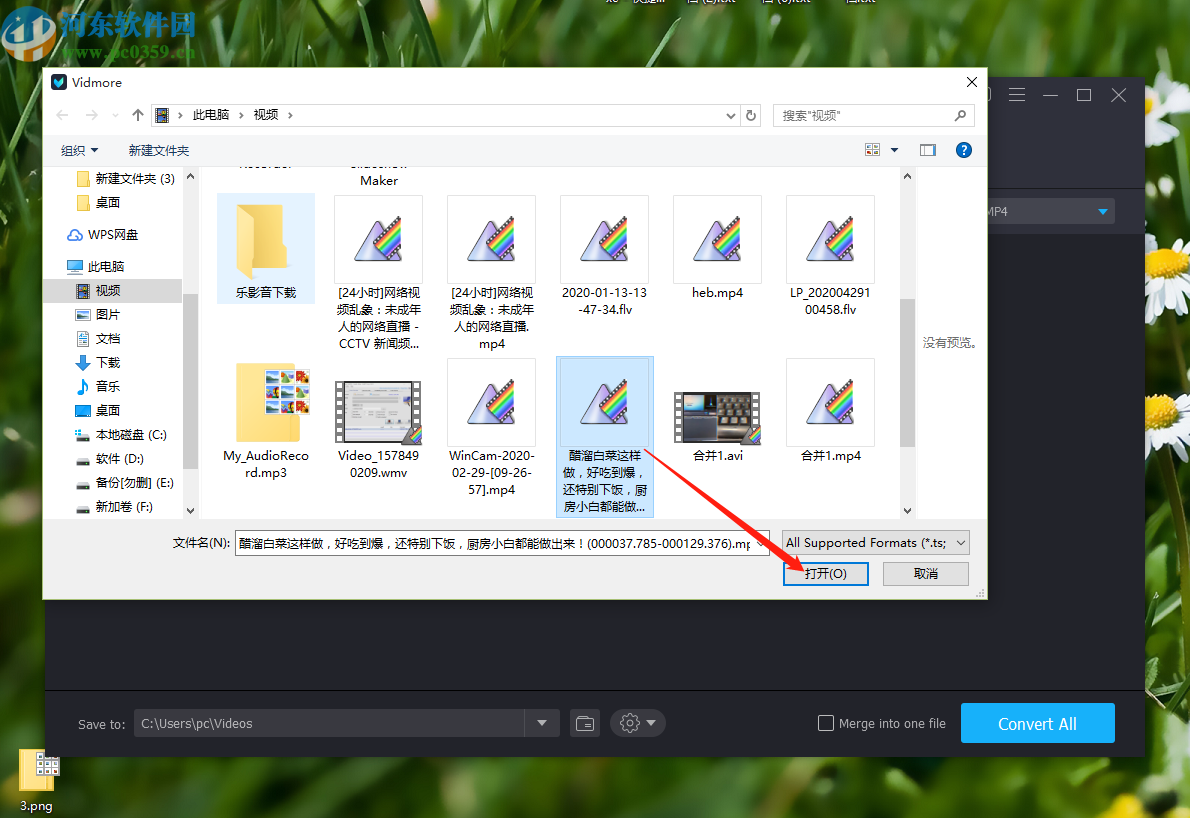Select 图片 in the sidebar tree
The width and height of the screenshot is (1190, 818).
pos(106,314)
